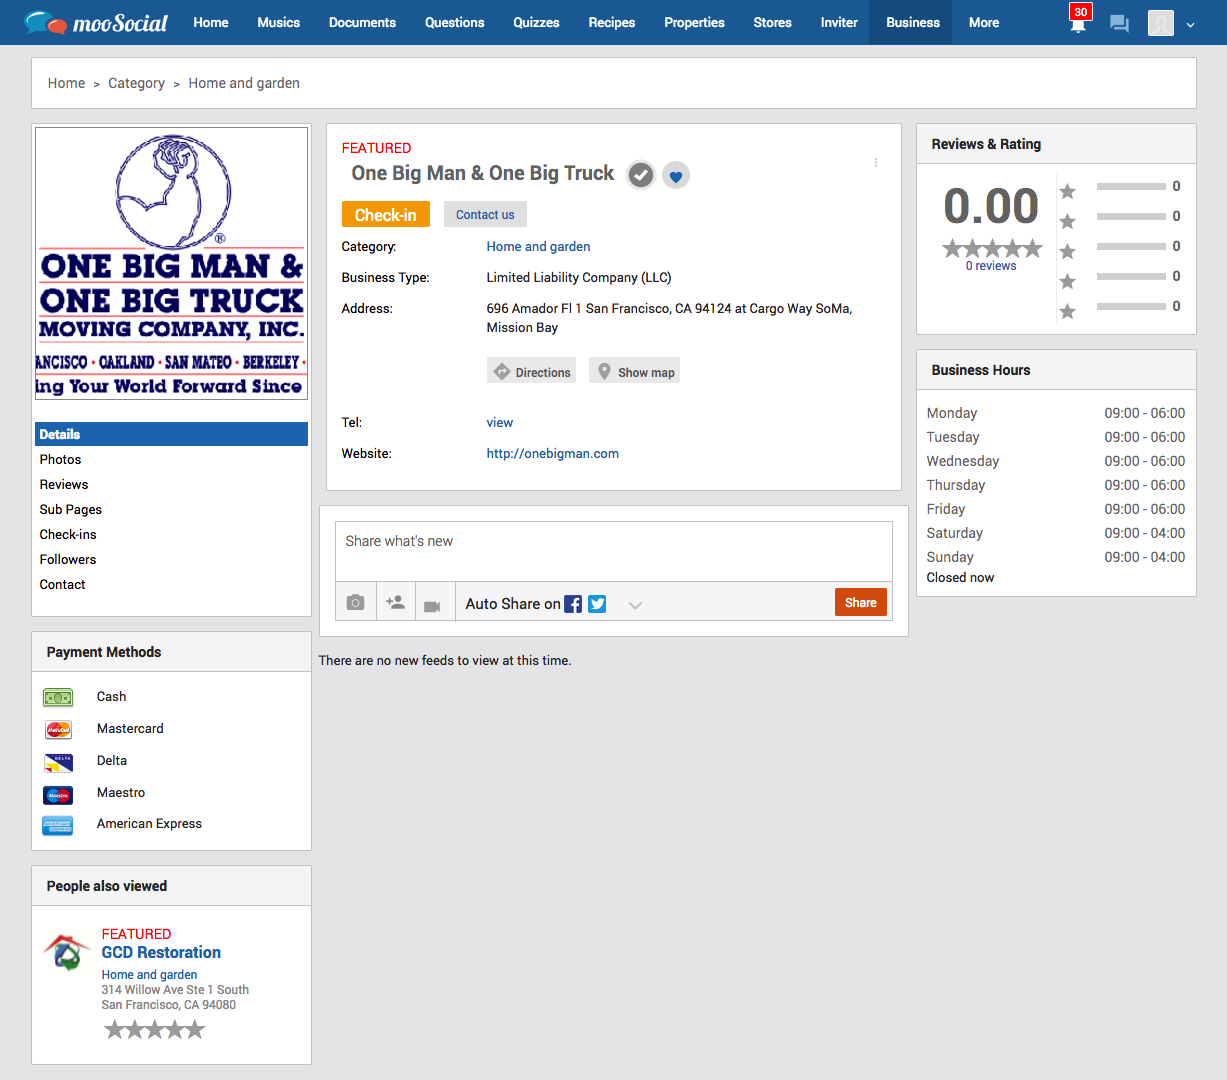Click the camera photo upload icon

355,603
